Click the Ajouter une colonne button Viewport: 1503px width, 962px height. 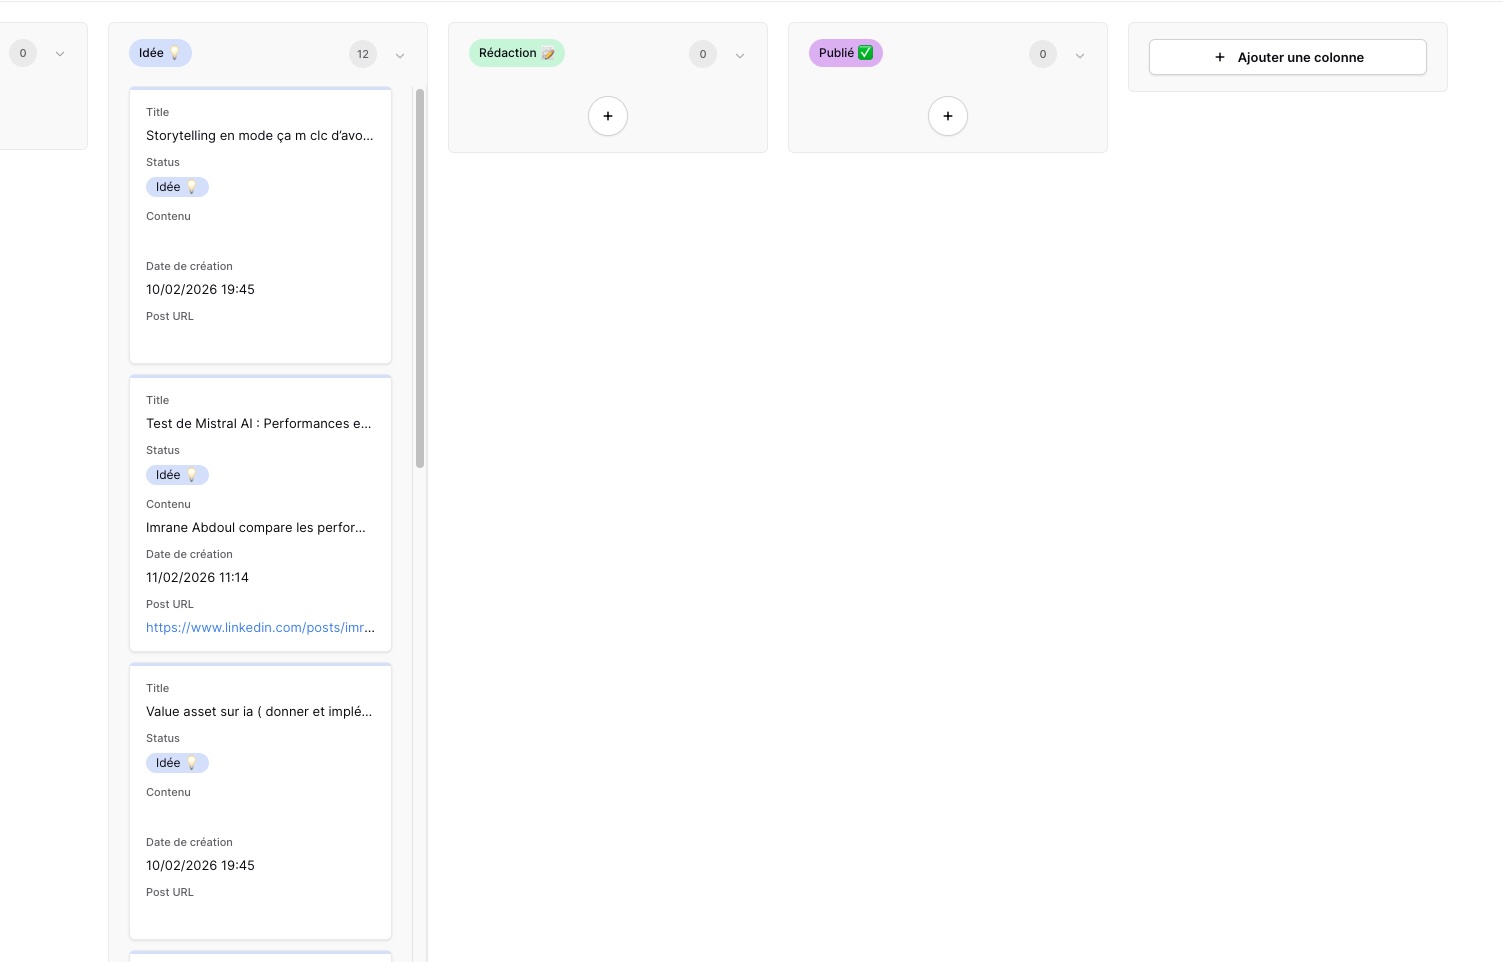1288,57
